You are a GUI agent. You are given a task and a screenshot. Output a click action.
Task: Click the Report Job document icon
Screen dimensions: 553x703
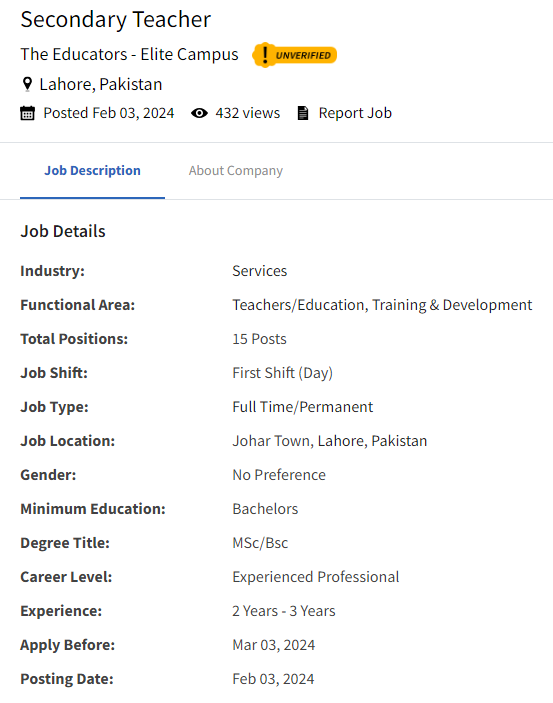tap(303, 113)
